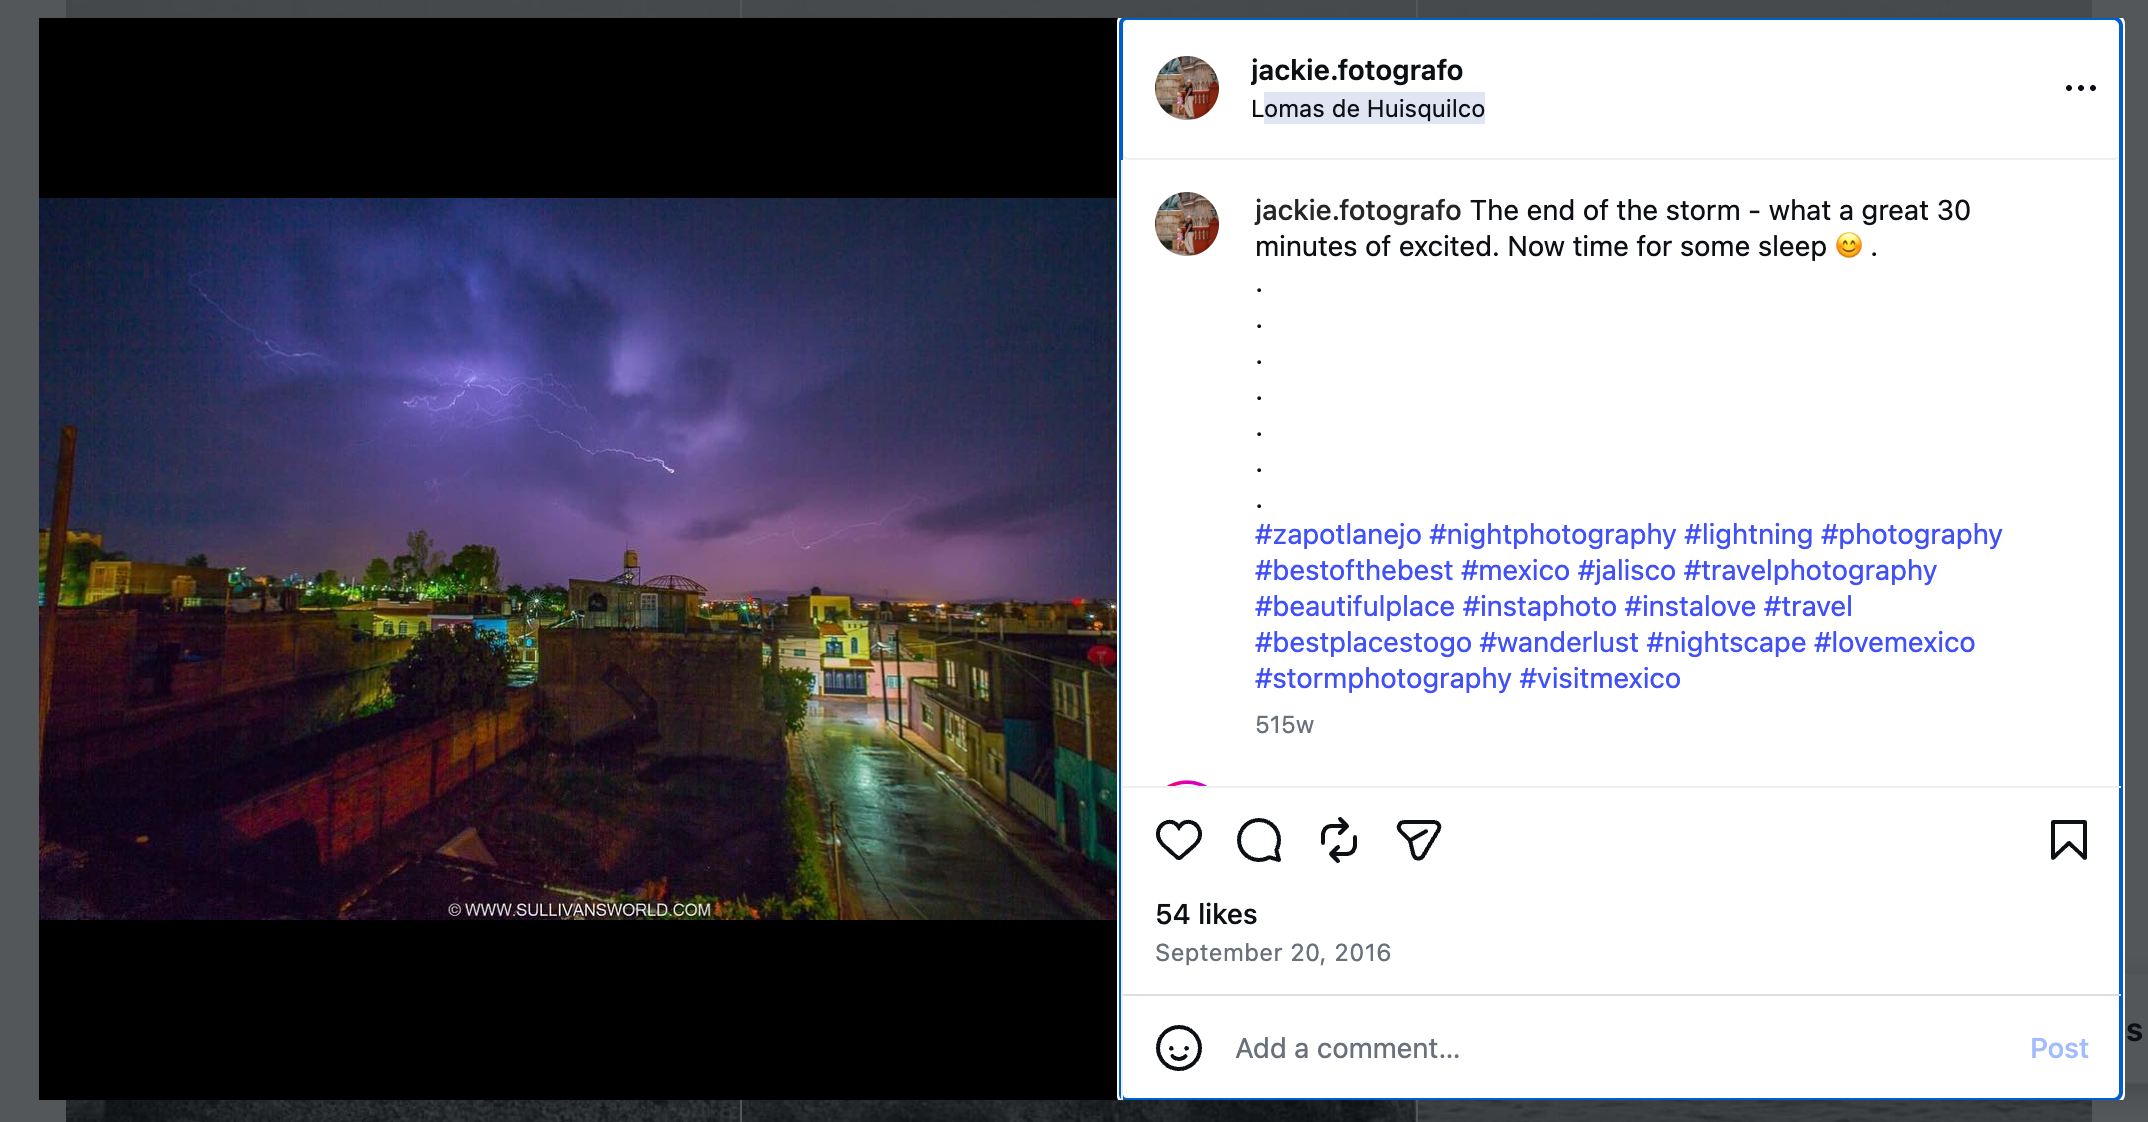
Task: Submit the comment with Post button
Action: tap(2059, 1048)
